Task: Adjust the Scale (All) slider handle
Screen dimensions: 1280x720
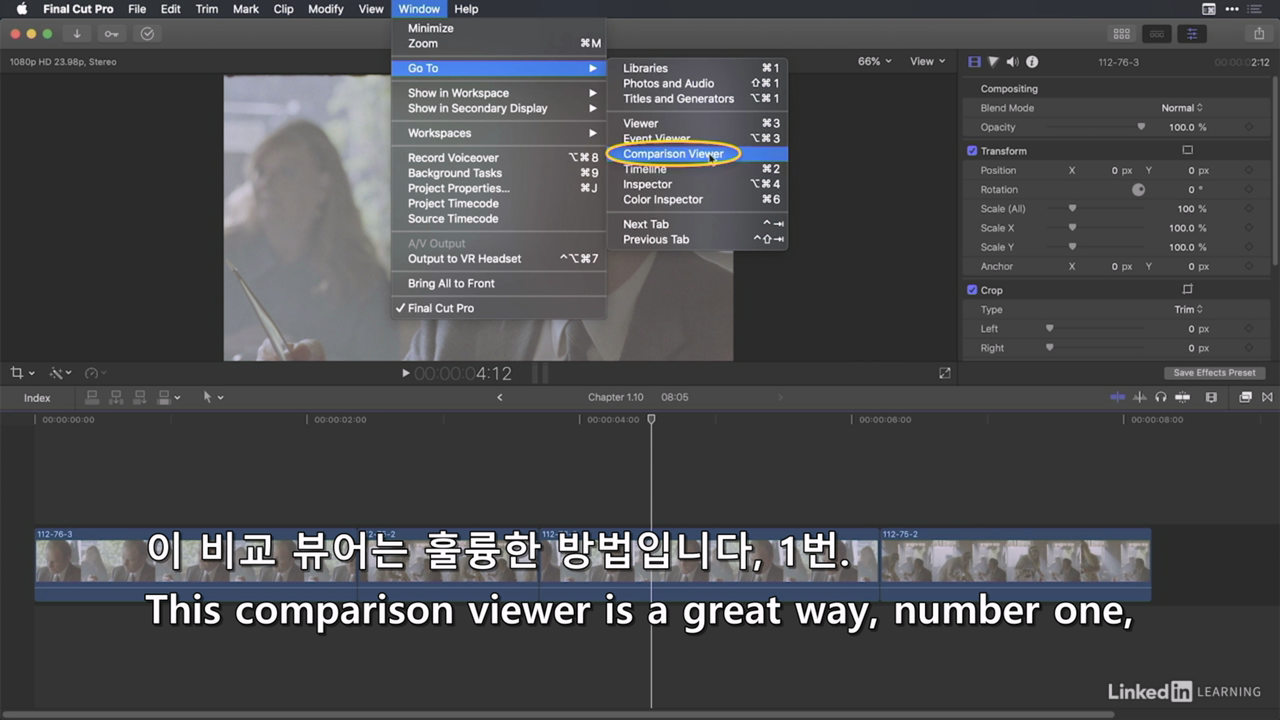Action: point(1072,208)
